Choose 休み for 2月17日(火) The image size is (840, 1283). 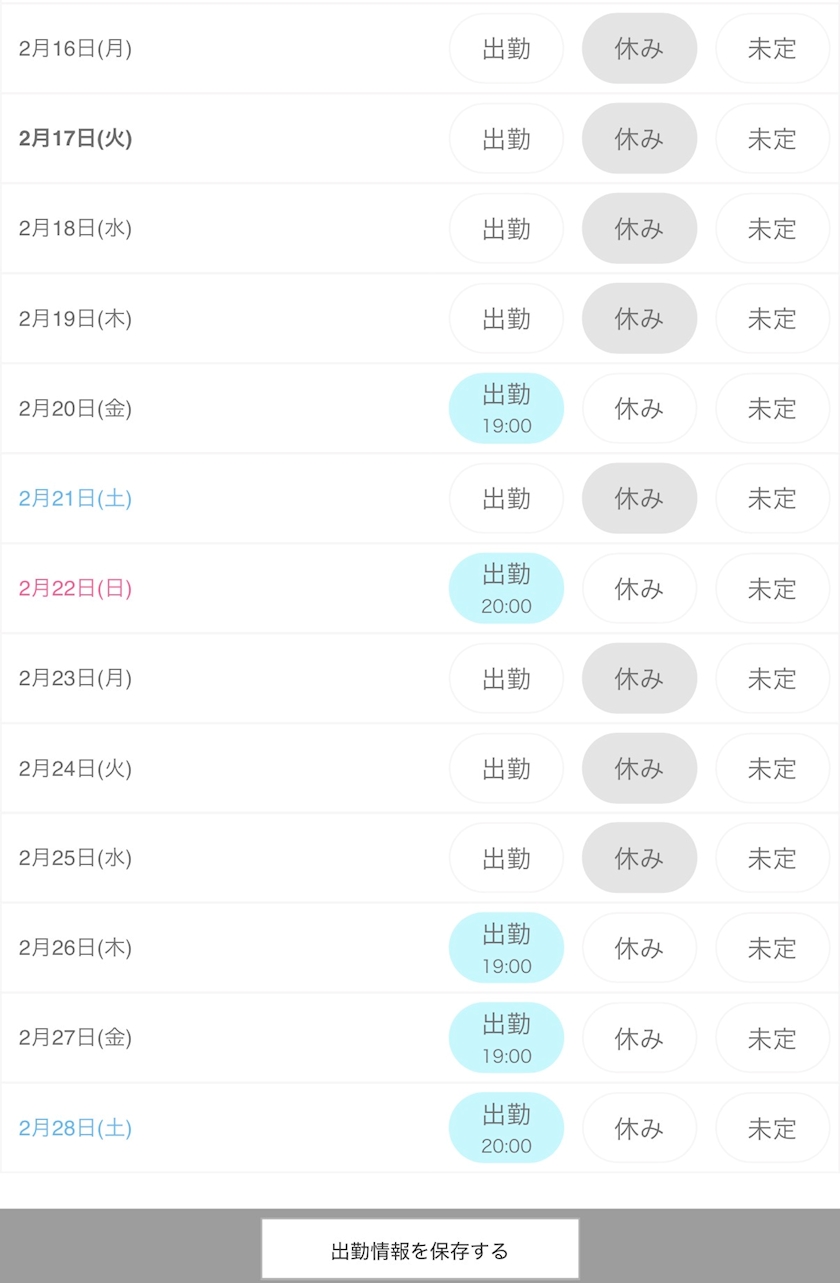coord(639,139)
